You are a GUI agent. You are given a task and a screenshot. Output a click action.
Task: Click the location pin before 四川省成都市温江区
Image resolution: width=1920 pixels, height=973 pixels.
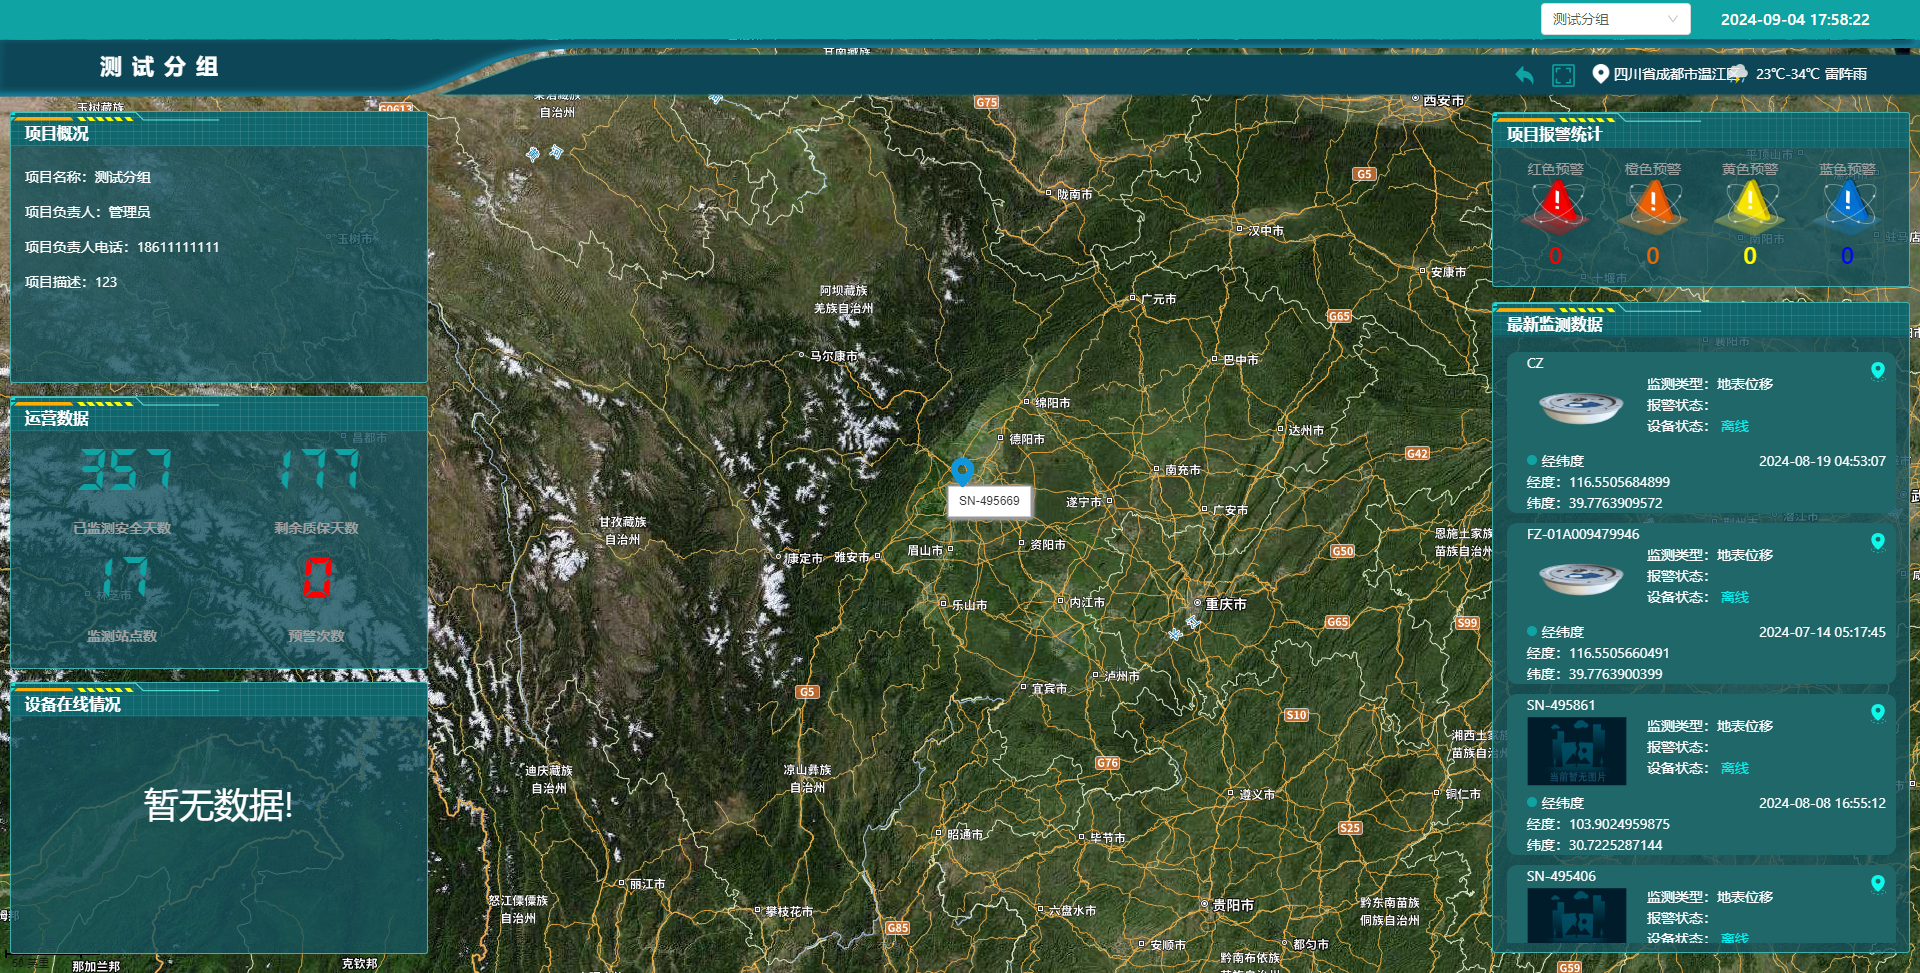1600,74
